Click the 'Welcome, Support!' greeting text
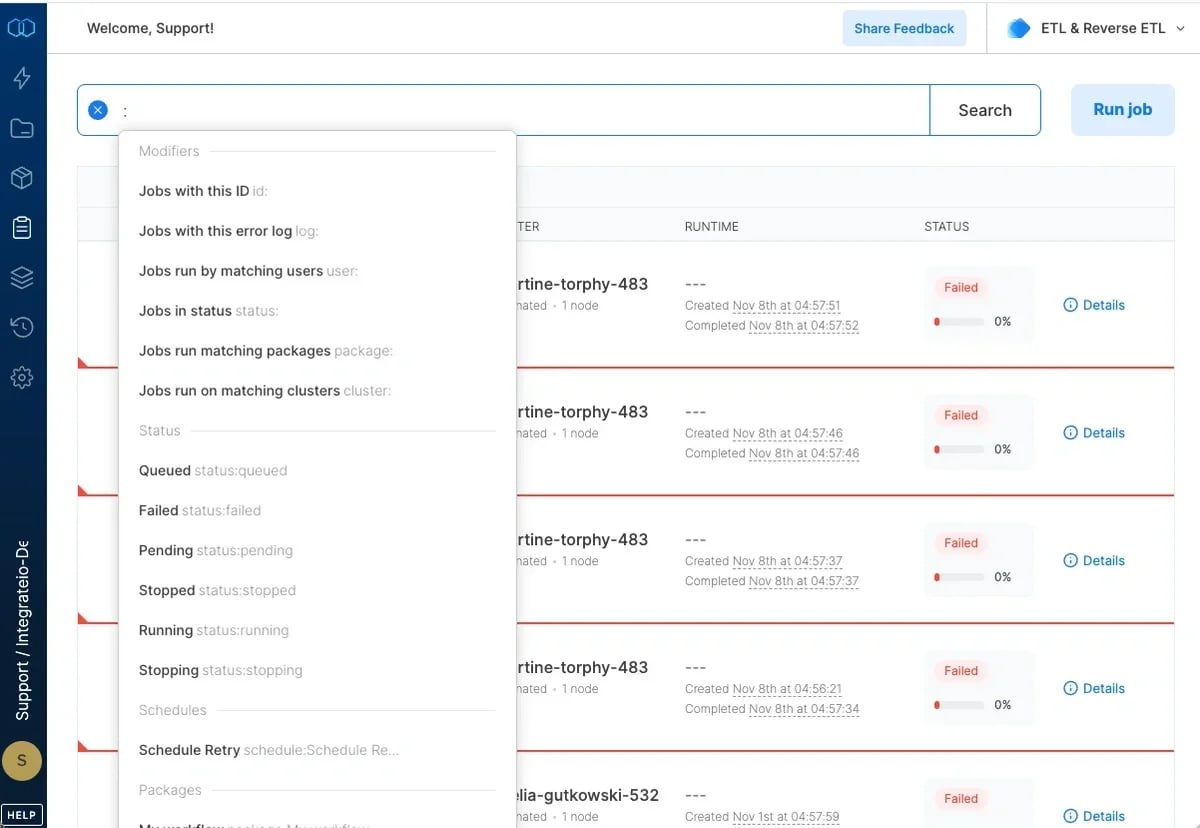 pyautogui.click(x=150, y=28)
